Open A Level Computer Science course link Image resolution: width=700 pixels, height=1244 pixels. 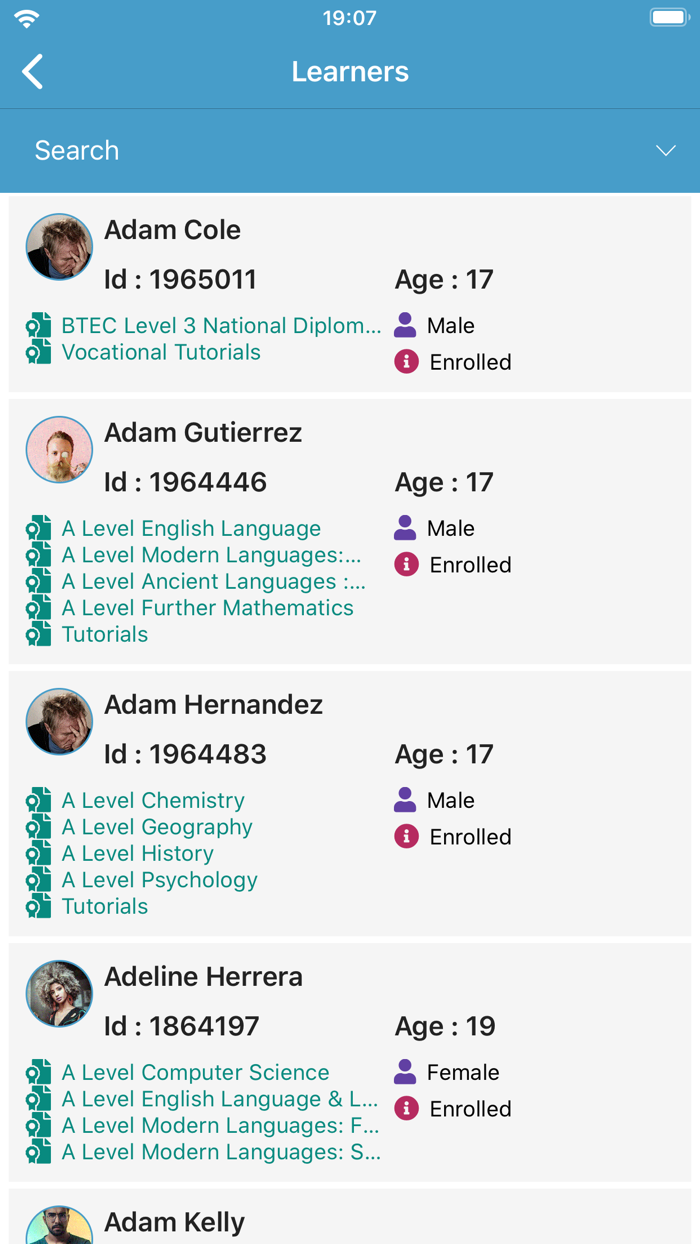click(x=195, y=1072)
